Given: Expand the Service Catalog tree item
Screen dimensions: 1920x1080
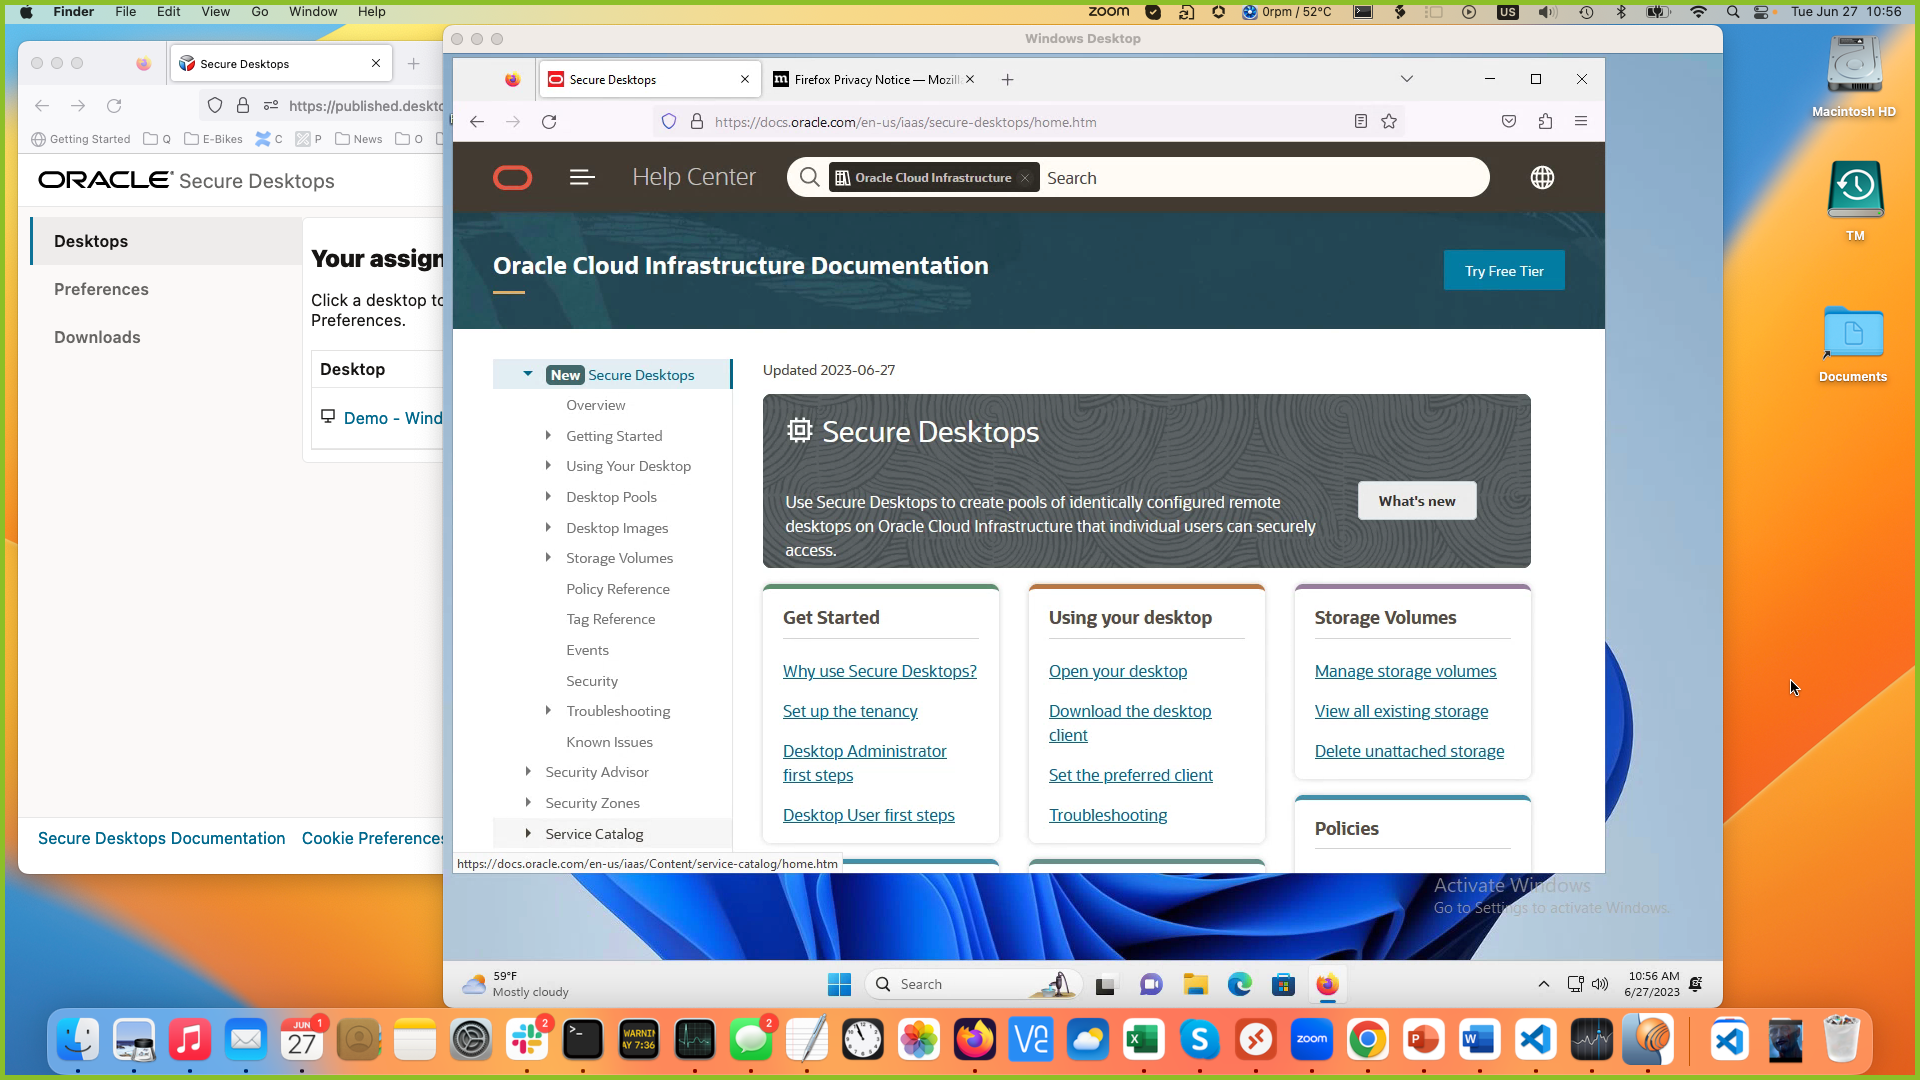Looking at the screenshot, I should [x=529, y=833].
